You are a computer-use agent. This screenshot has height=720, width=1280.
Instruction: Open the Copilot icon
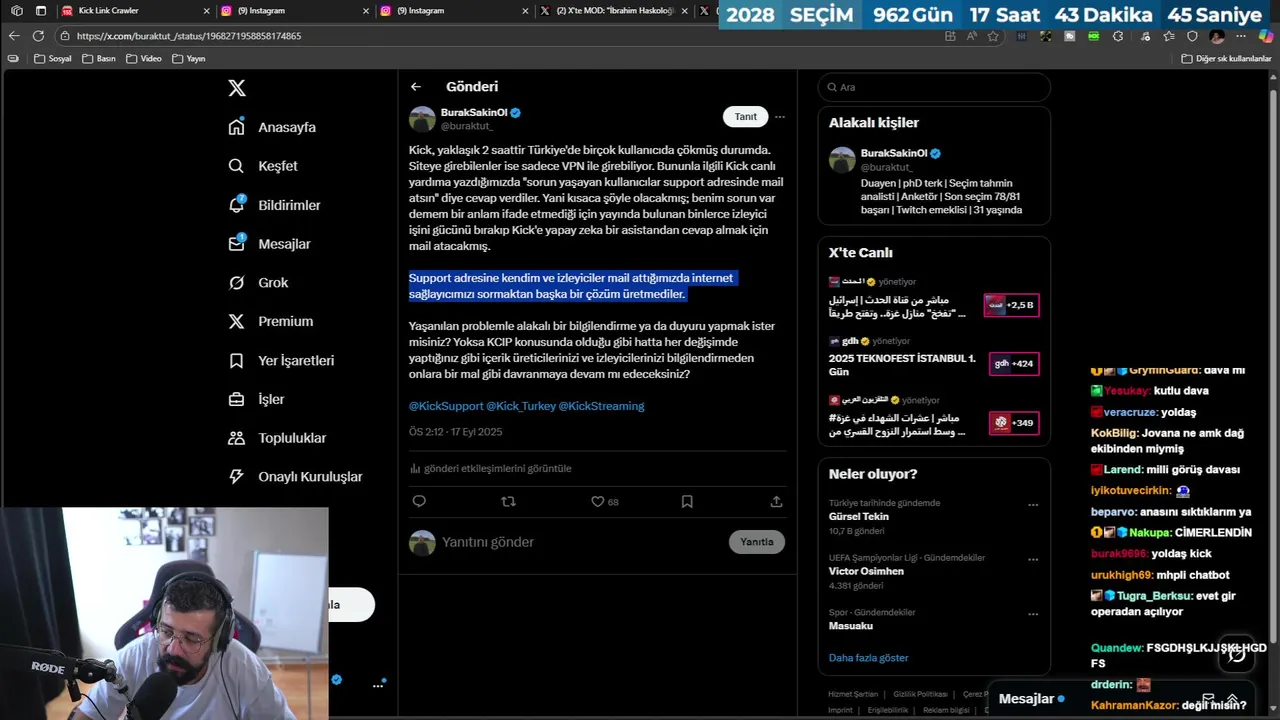pyautogui.click(x=1265, y=36)
